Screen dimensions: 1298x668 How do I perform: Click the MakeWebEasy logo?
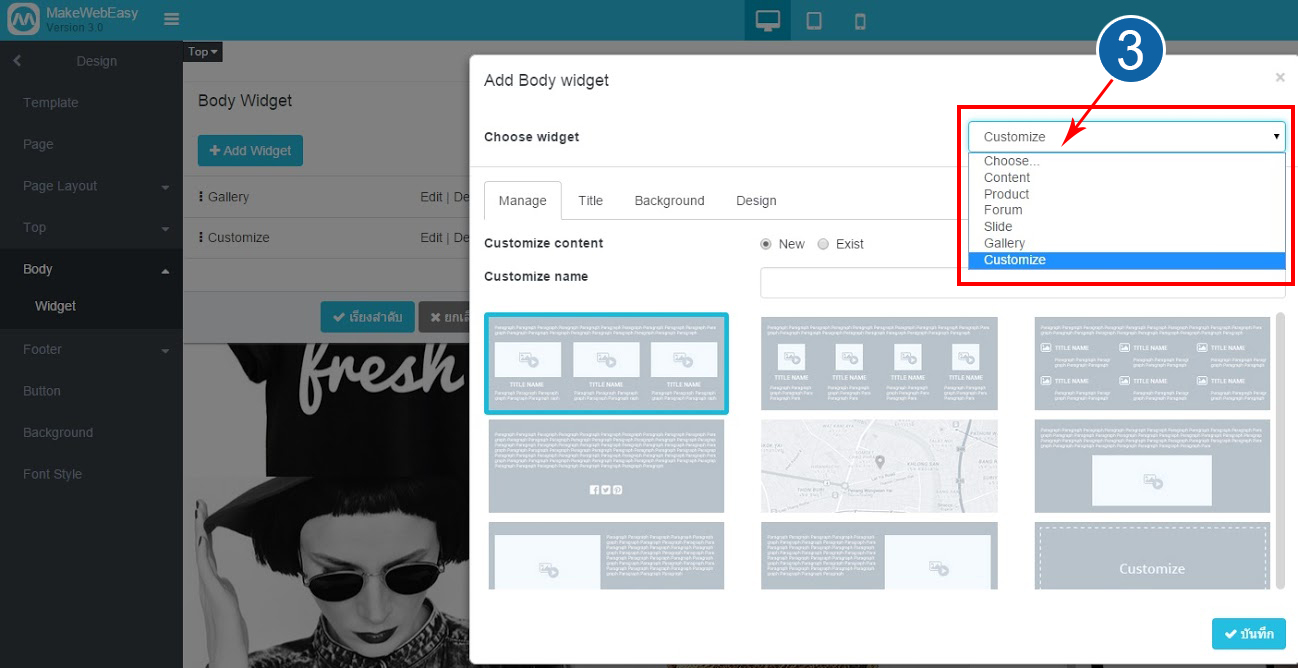tap(22, 18)
